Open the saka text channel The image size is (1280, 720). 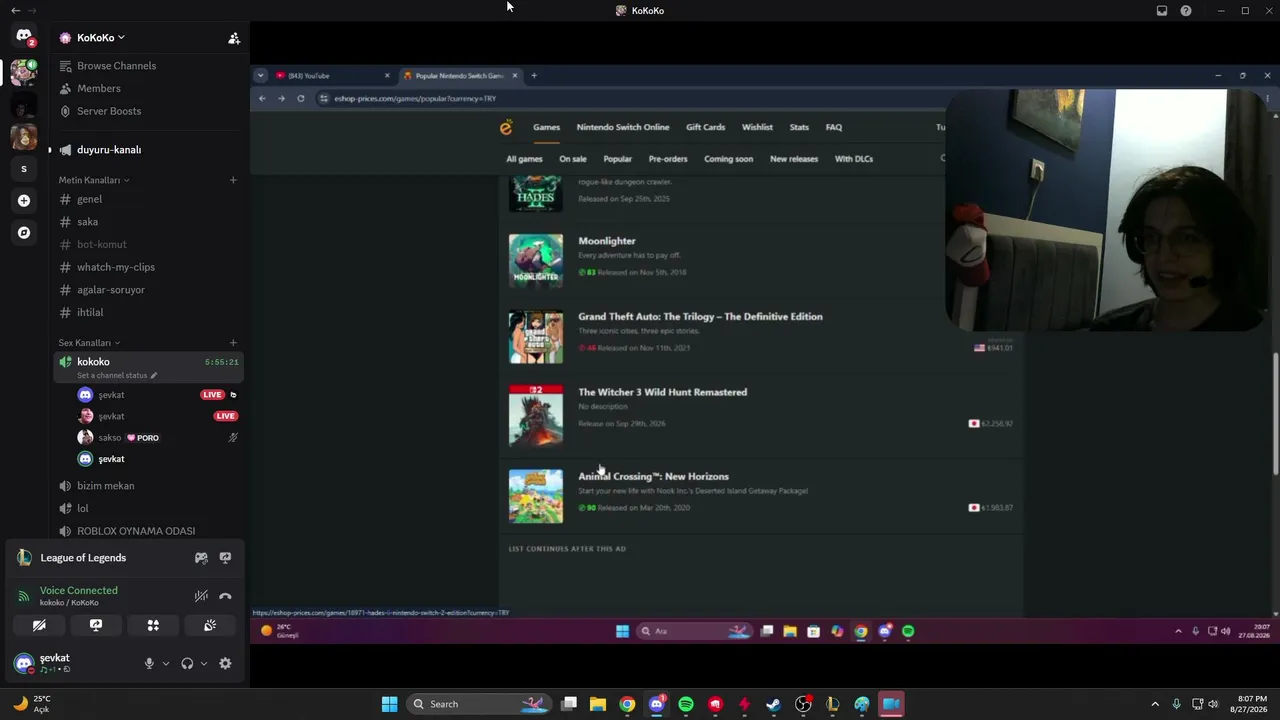coord(148,222)
